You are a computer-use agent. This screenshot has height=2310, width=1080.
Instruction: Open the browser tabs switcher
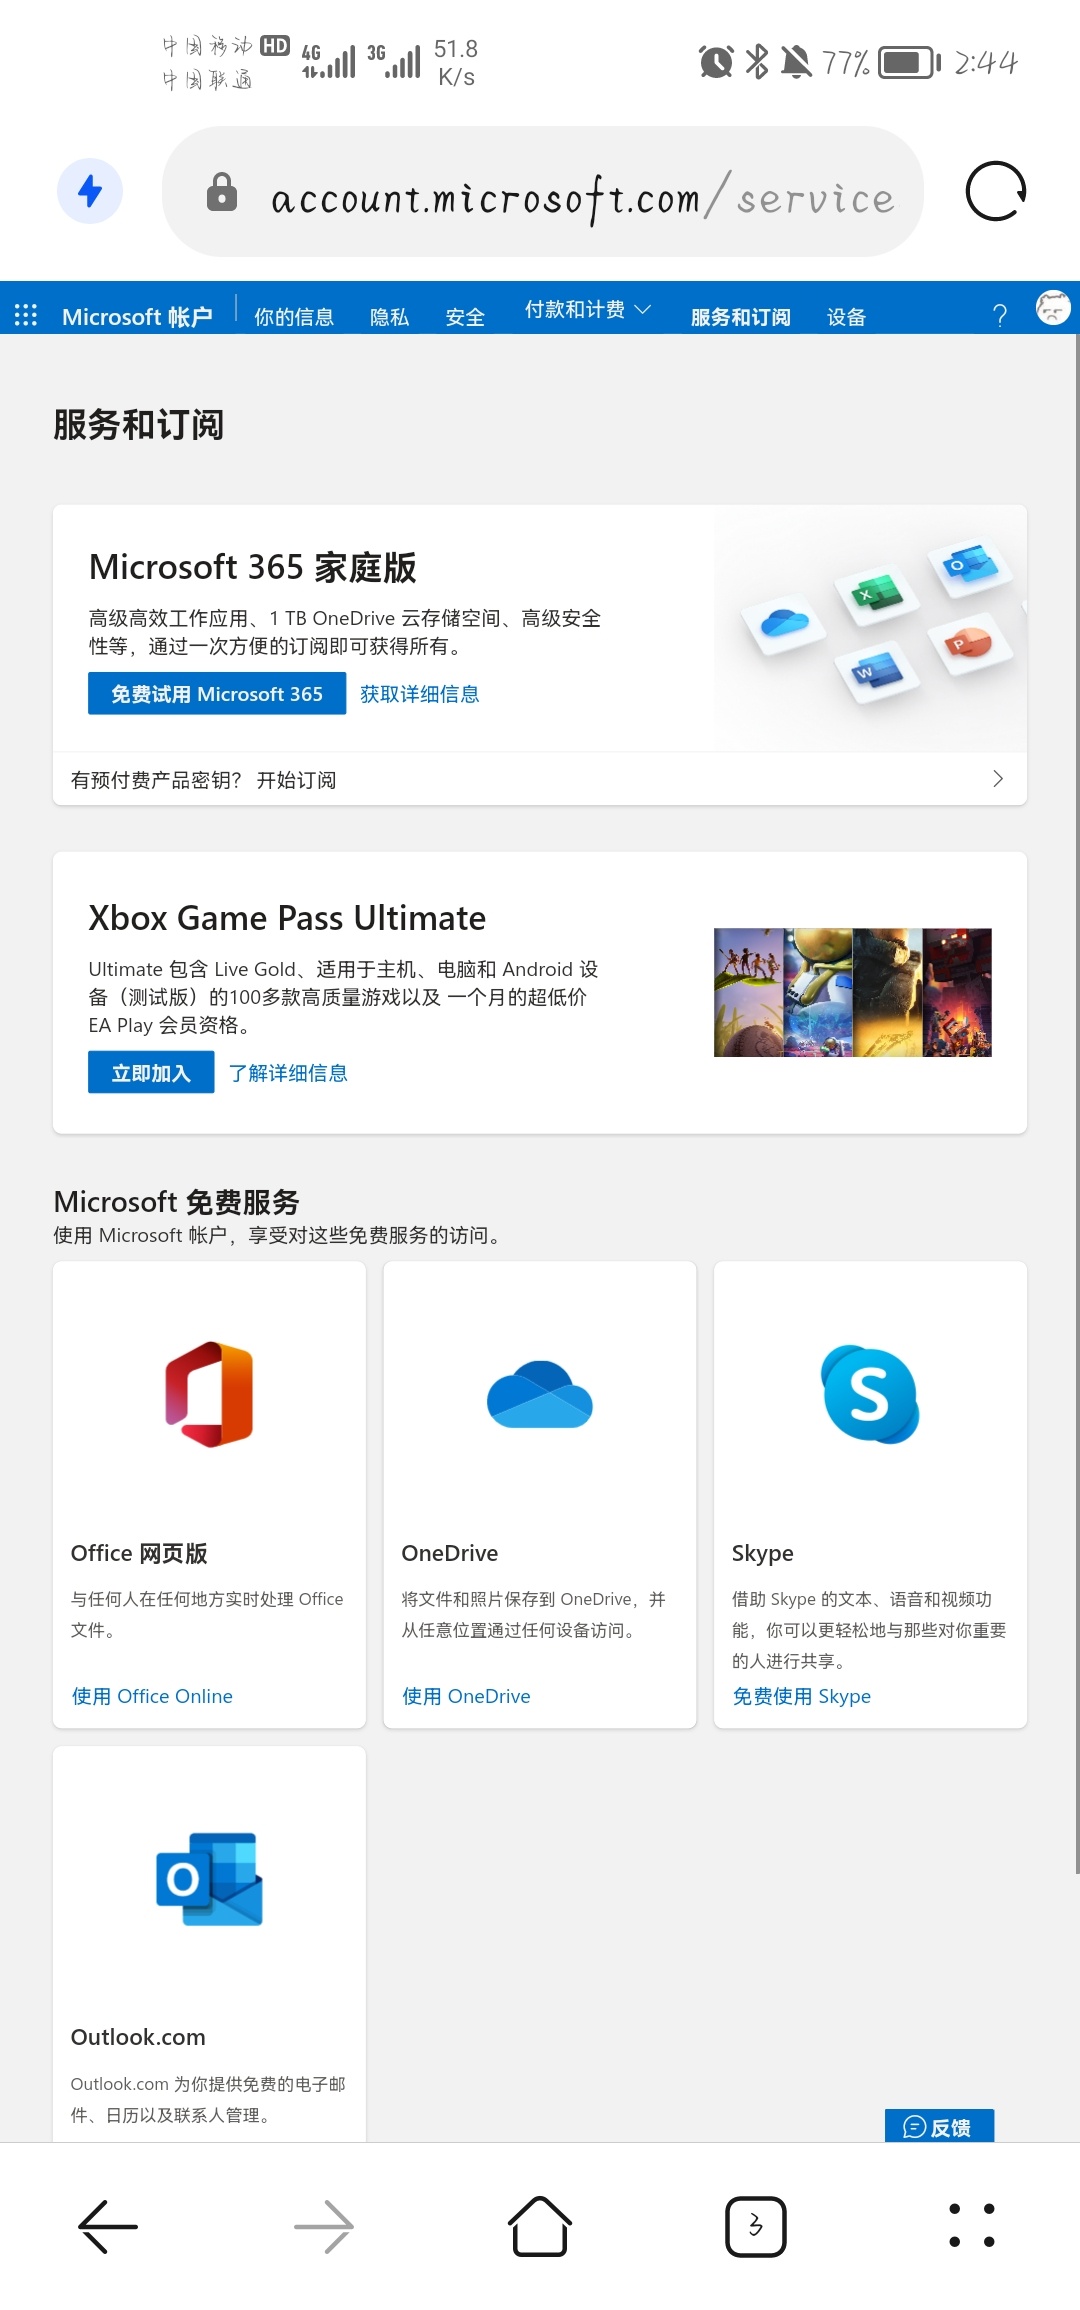[x=756, y=2226]
